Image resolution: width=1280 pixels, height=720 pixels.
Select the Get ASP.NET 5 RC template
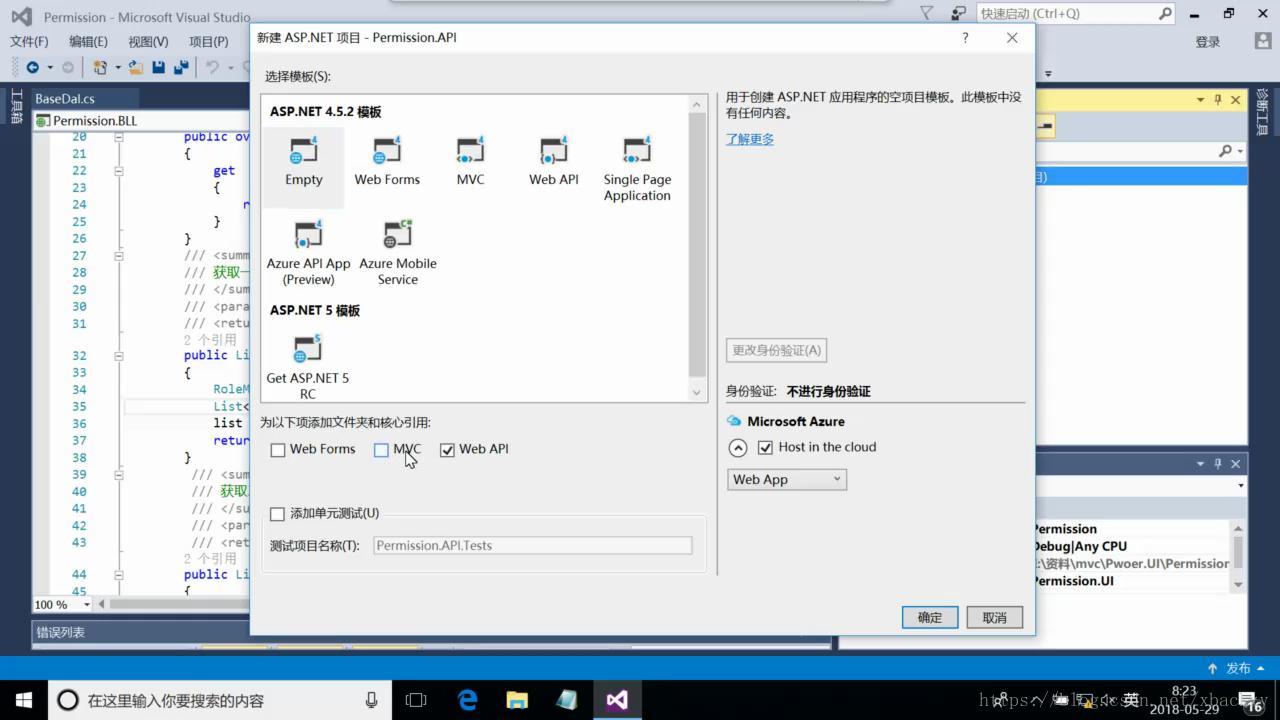tap(307, 367)
